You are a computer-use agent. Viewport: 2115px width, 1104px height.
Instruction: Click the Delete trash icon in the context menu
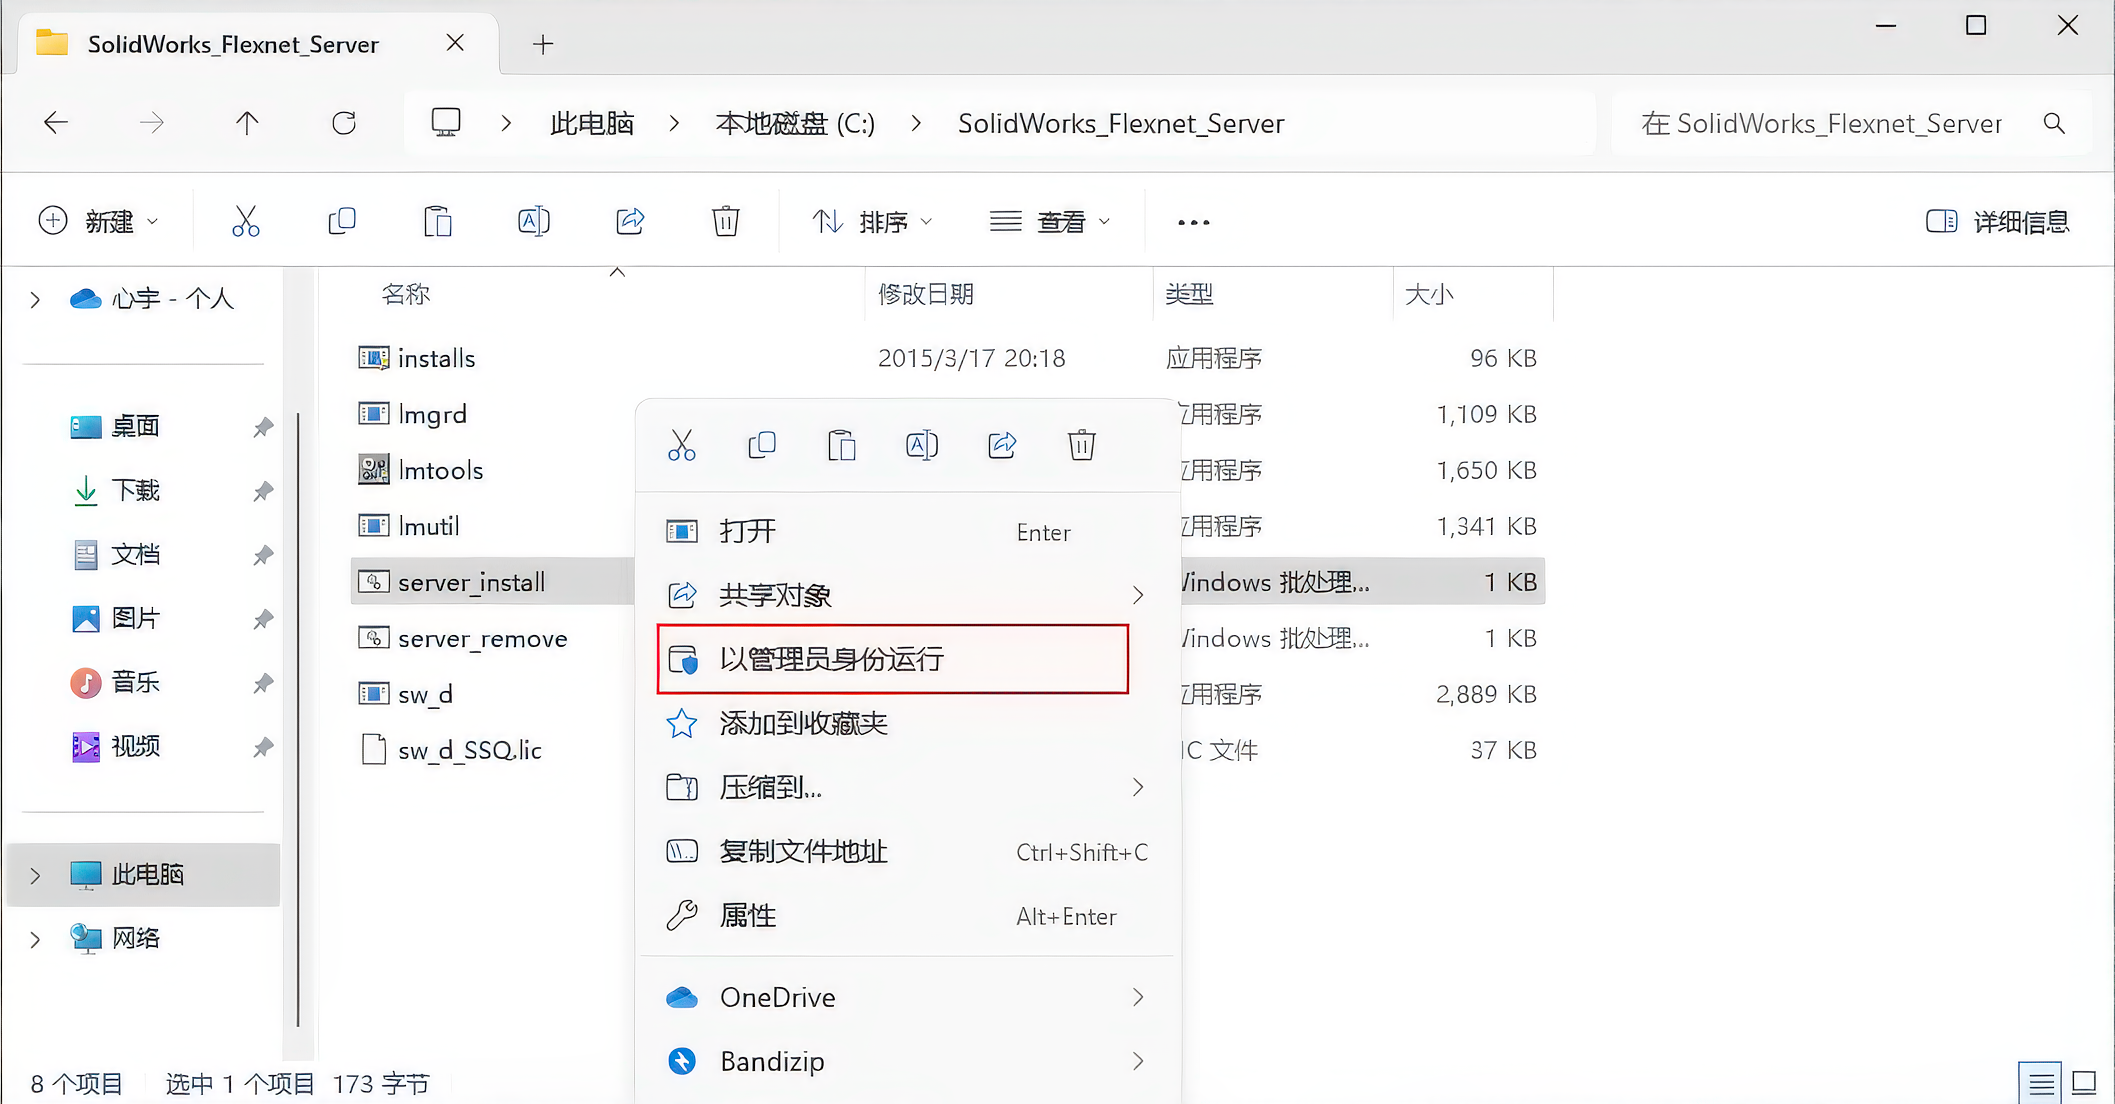tap(1082, 445)
